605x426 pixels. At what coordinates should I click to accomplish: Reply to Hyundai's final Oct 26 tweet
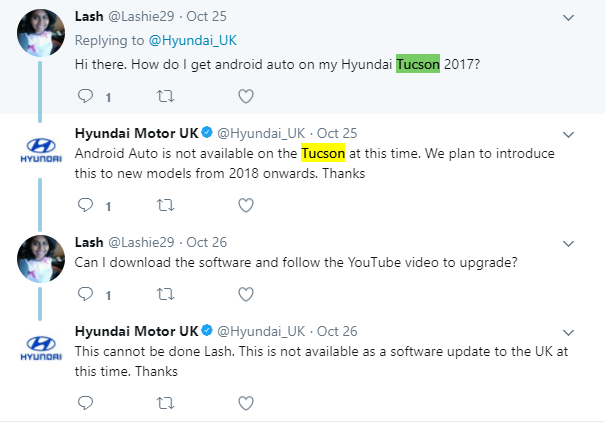click(x=85, y=402)
